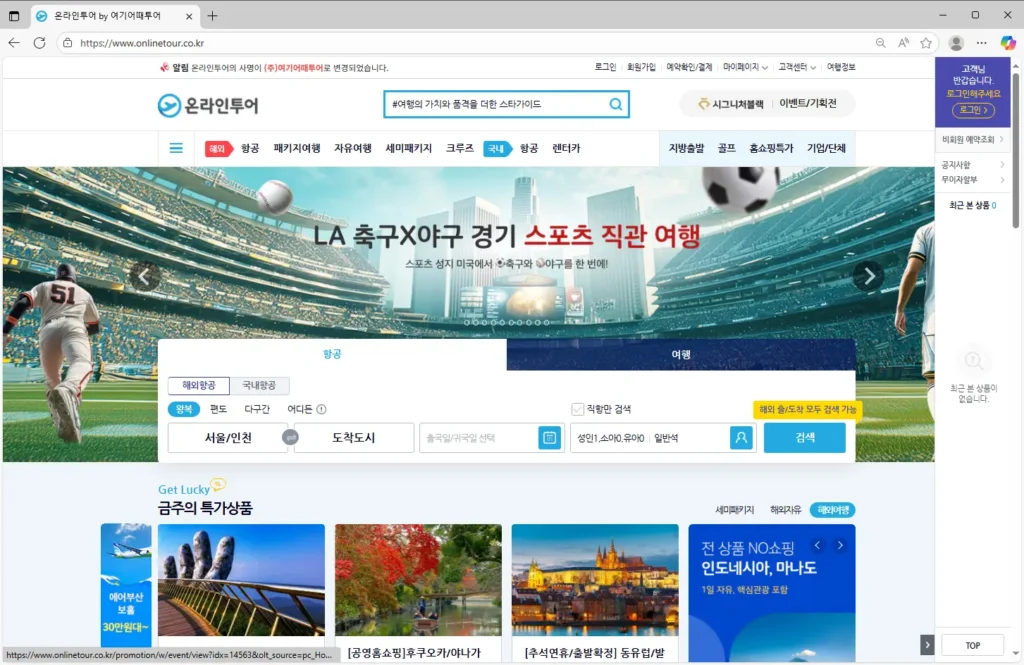Expand 비회원 예약조회 in the sidebar

coord(973,139)
